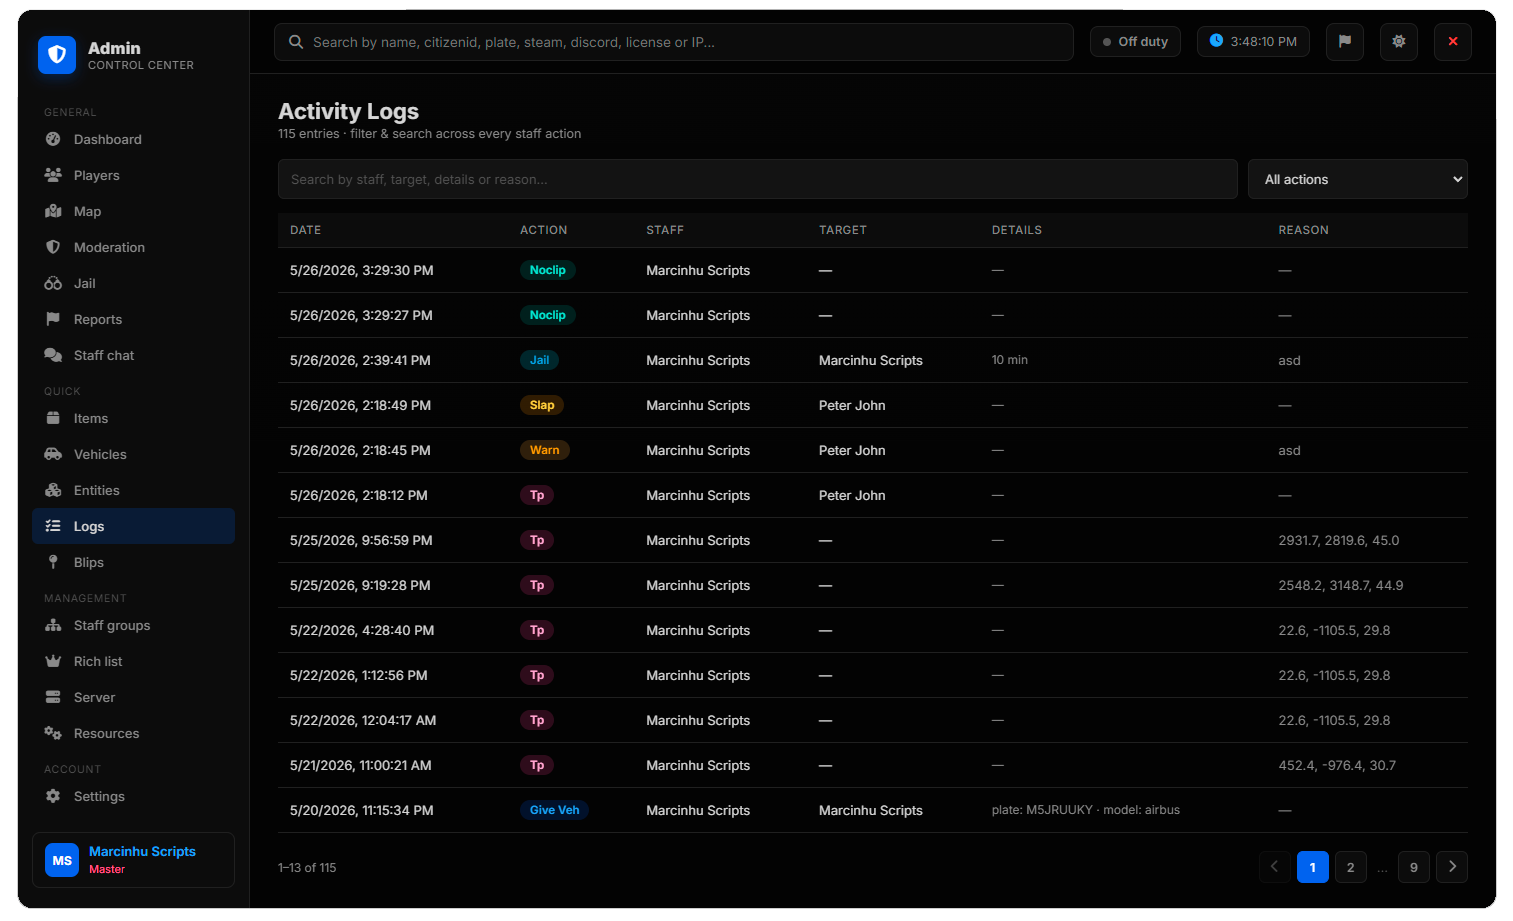Click the flag icon in top bar
The image size is (1513, 921).
click(1344, 42)
